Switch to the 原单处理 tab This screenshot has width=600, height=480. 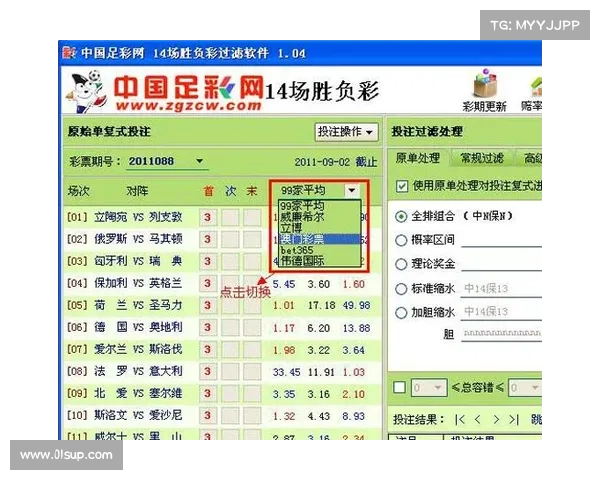(x=418, y=158)
